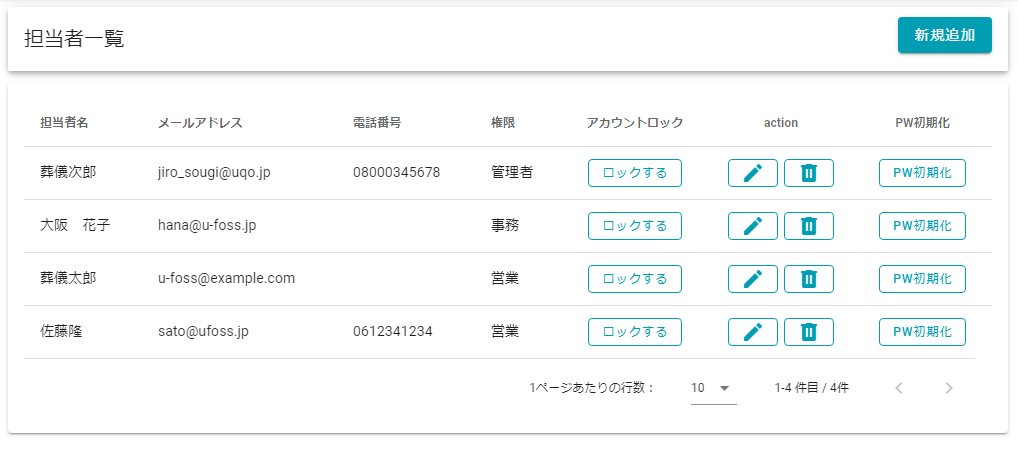Click the trash delete icon for 葬儀次郎
1018x456 pixels.
809,173
